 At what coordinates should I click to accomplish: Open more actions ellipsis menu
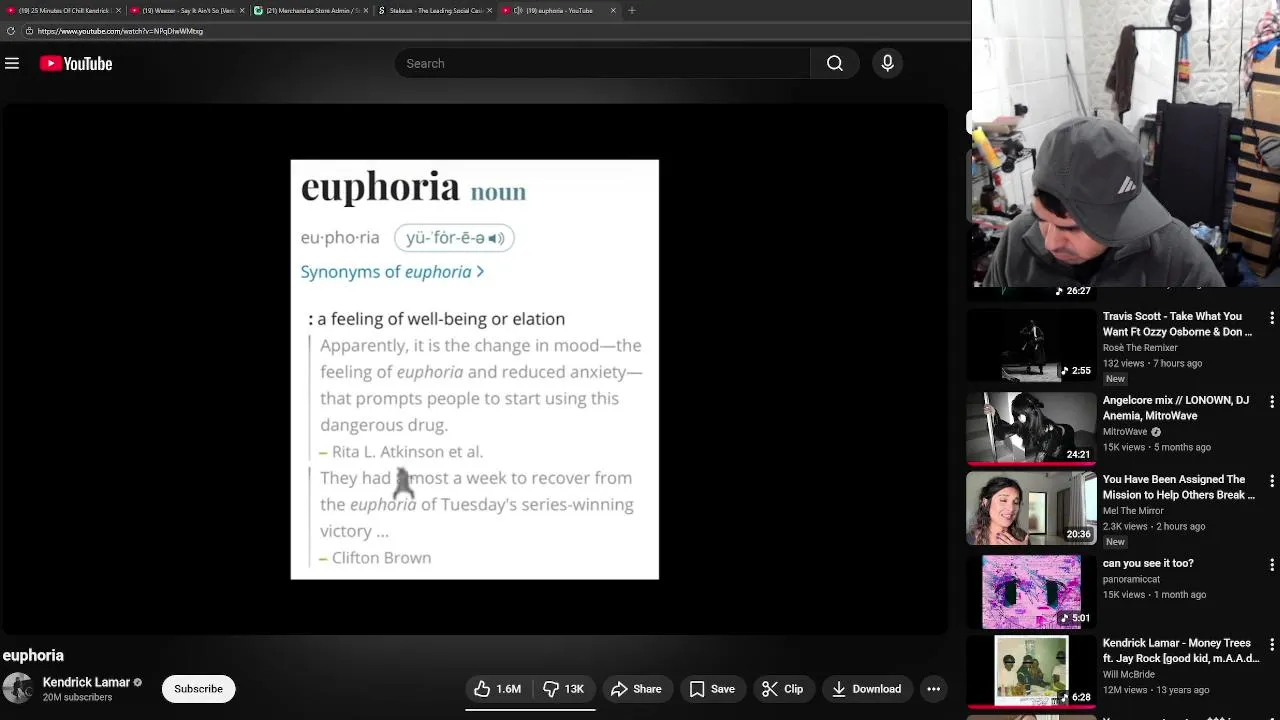[933, 689]
